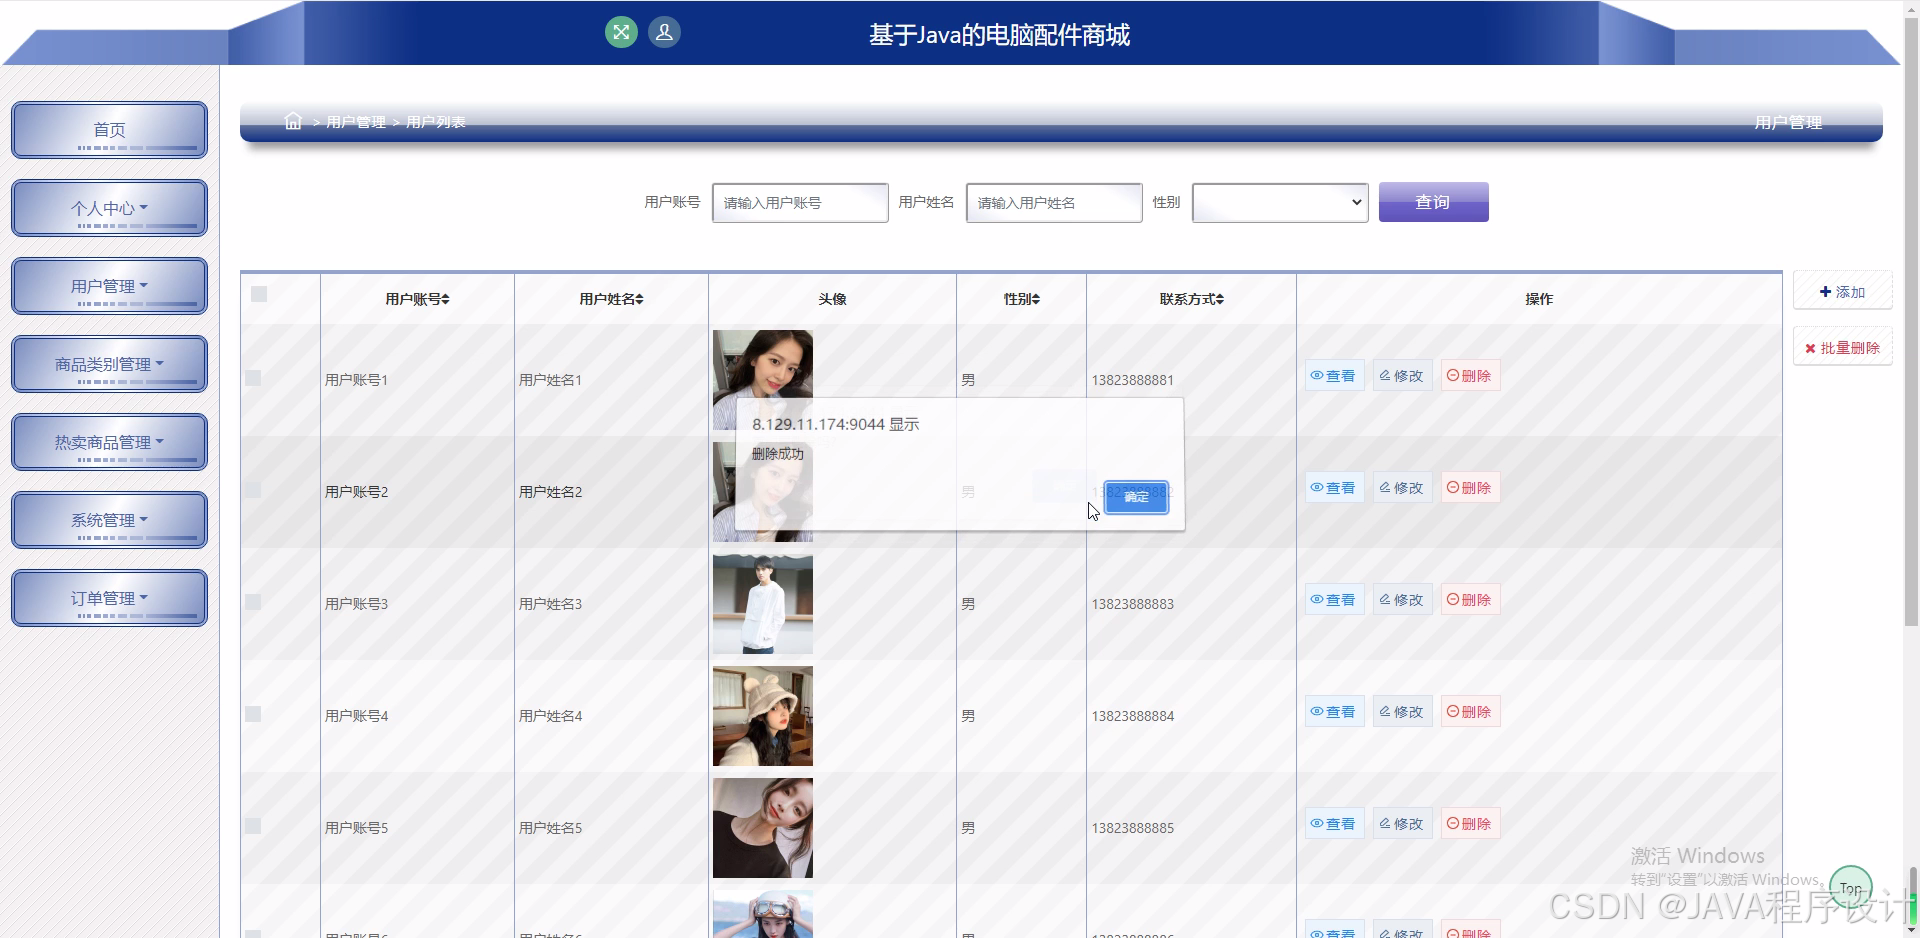This screenshot has height=938, width=1920.
Task: Delete the 用户账号2 record
Action: tap(1470, 488)
